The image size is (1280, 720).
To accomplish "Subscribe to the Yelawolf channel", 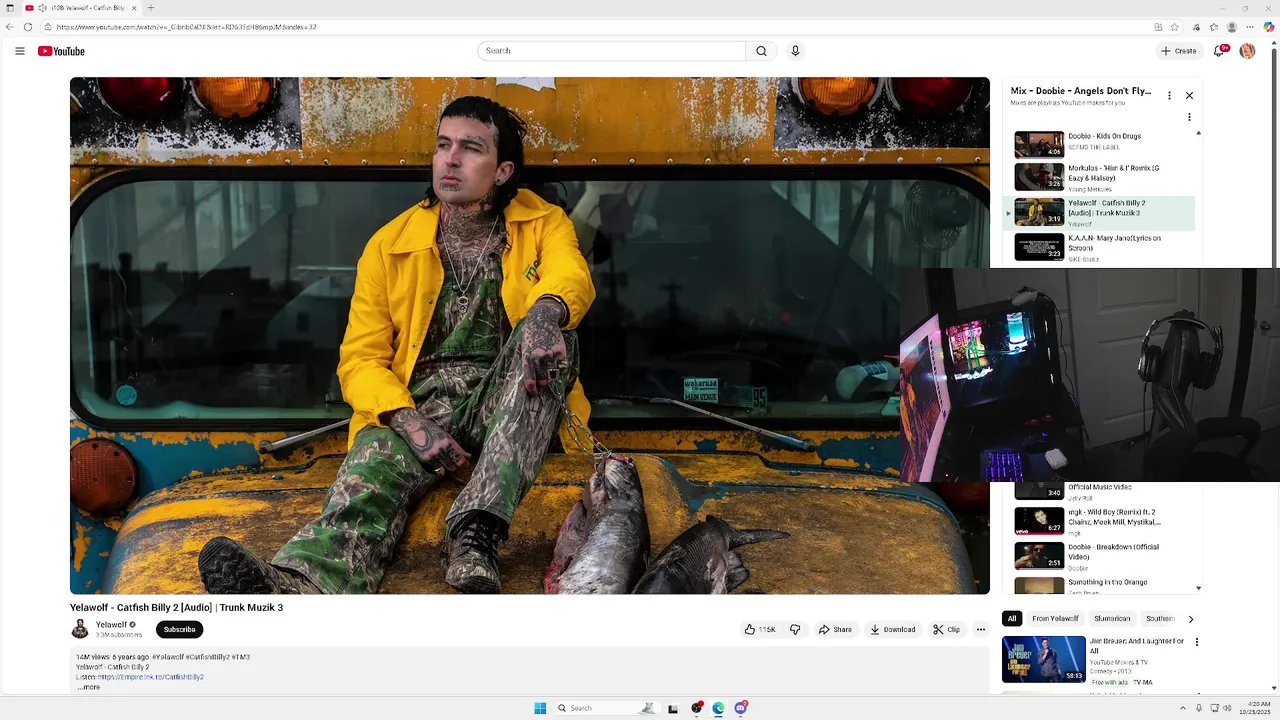I will click(x=179, y=629).
